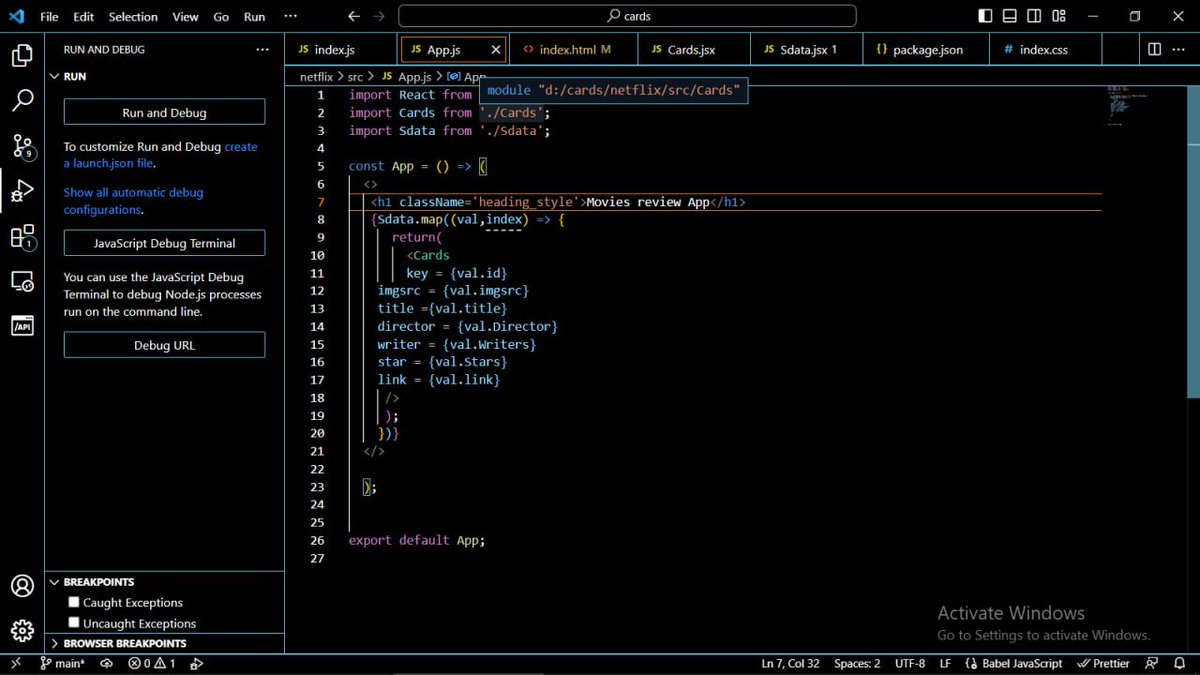Click Prettier in the status bar
Image resolution: width=1200 pixels, height=675 pixels.
click(x=1103, y=663)
